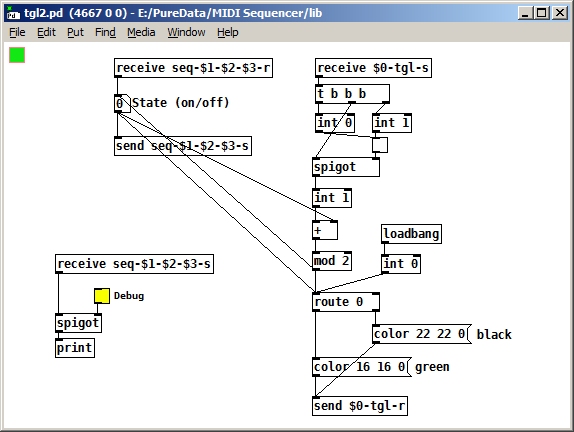Click the State (on/off) number box
The image size is (574, 432).
122,104
